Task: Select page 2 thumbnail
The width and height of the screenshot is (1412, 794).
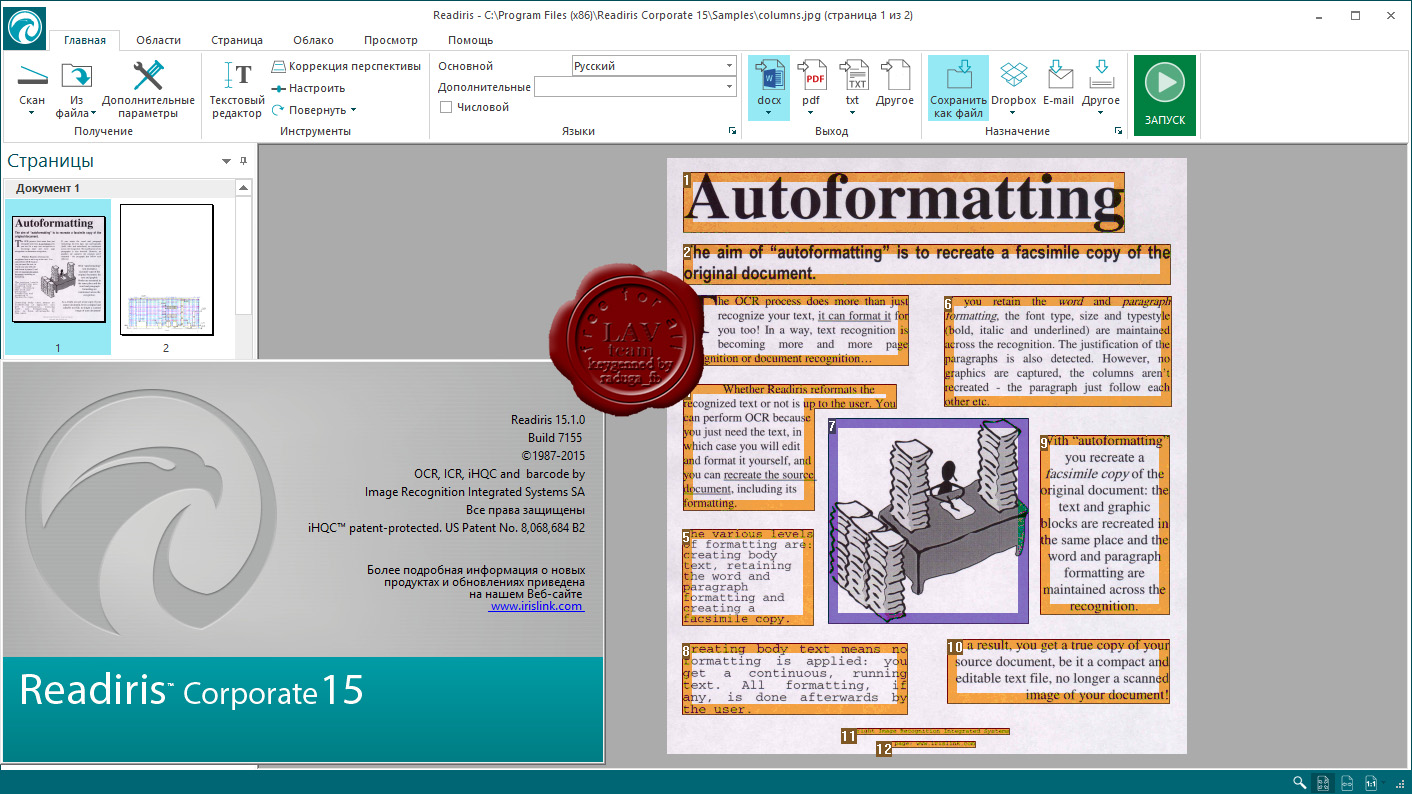Action: pos(166,269)
